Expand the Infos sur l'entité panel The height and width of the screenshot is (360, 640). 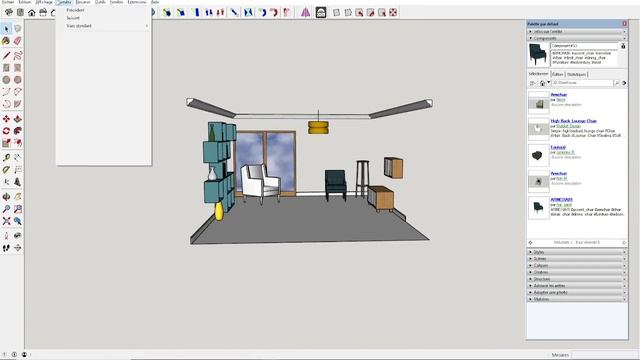[577, 31]
